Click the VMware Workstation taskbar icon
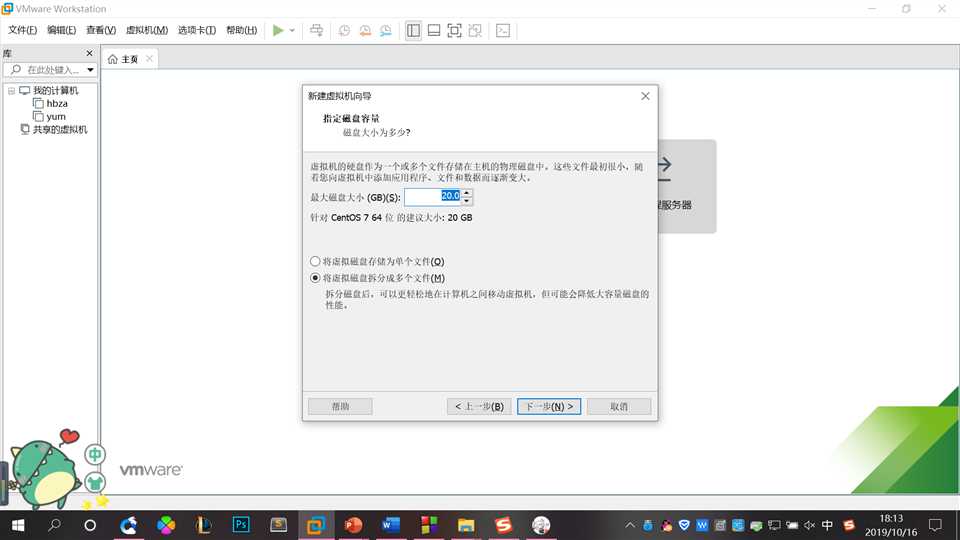 [x=316, y=525]
